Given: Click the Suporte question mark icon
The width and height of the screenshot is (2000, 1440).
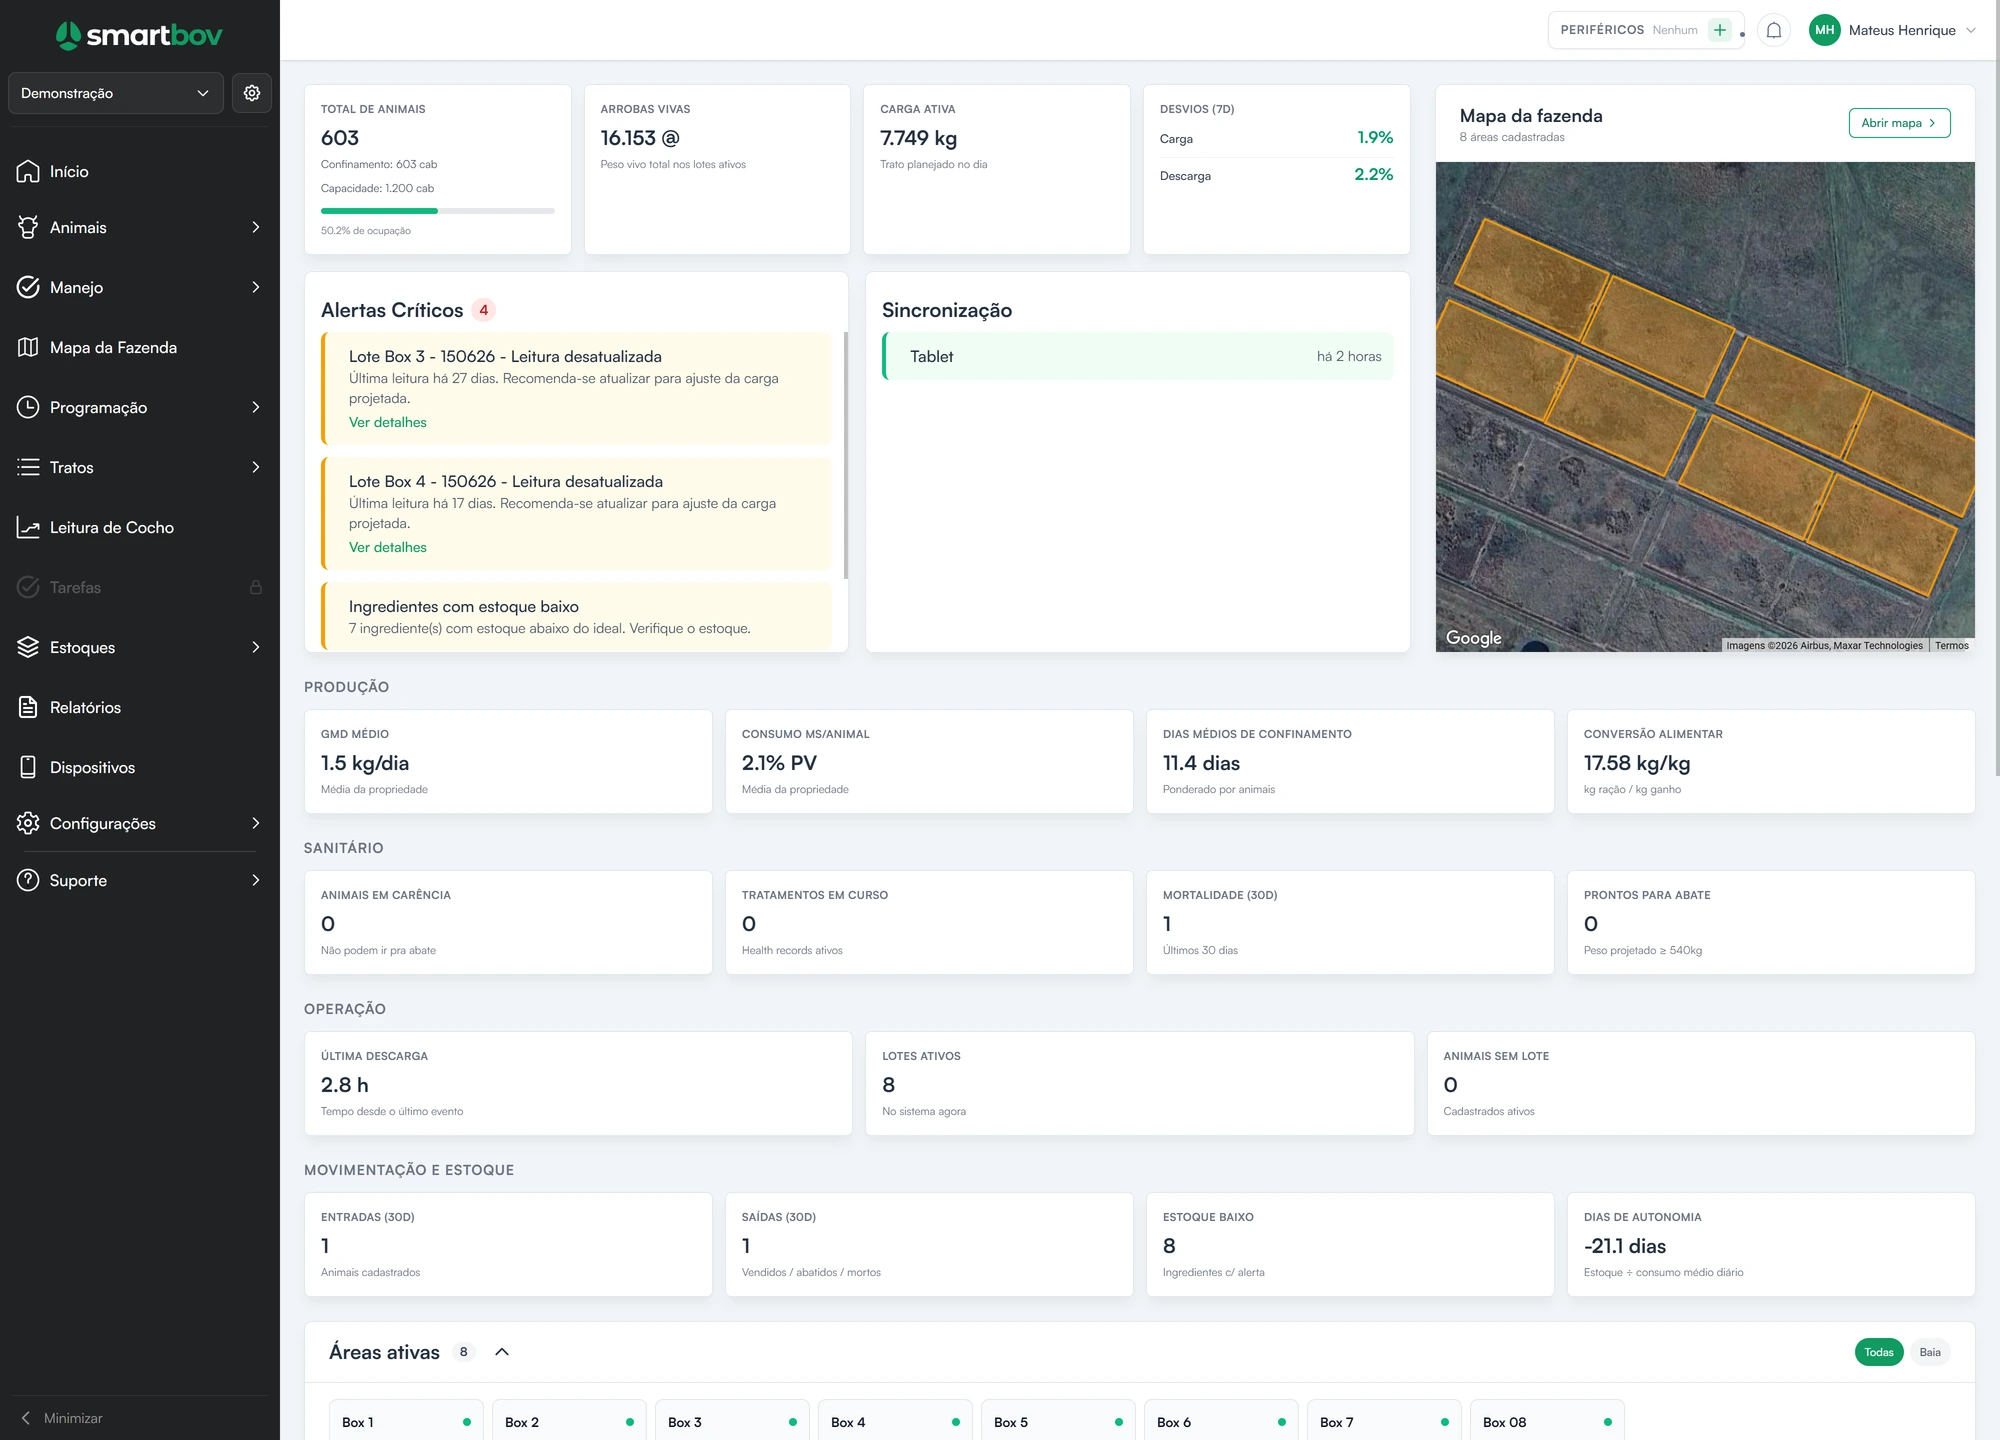Looking at the screenshot, I should pos(28,880).
